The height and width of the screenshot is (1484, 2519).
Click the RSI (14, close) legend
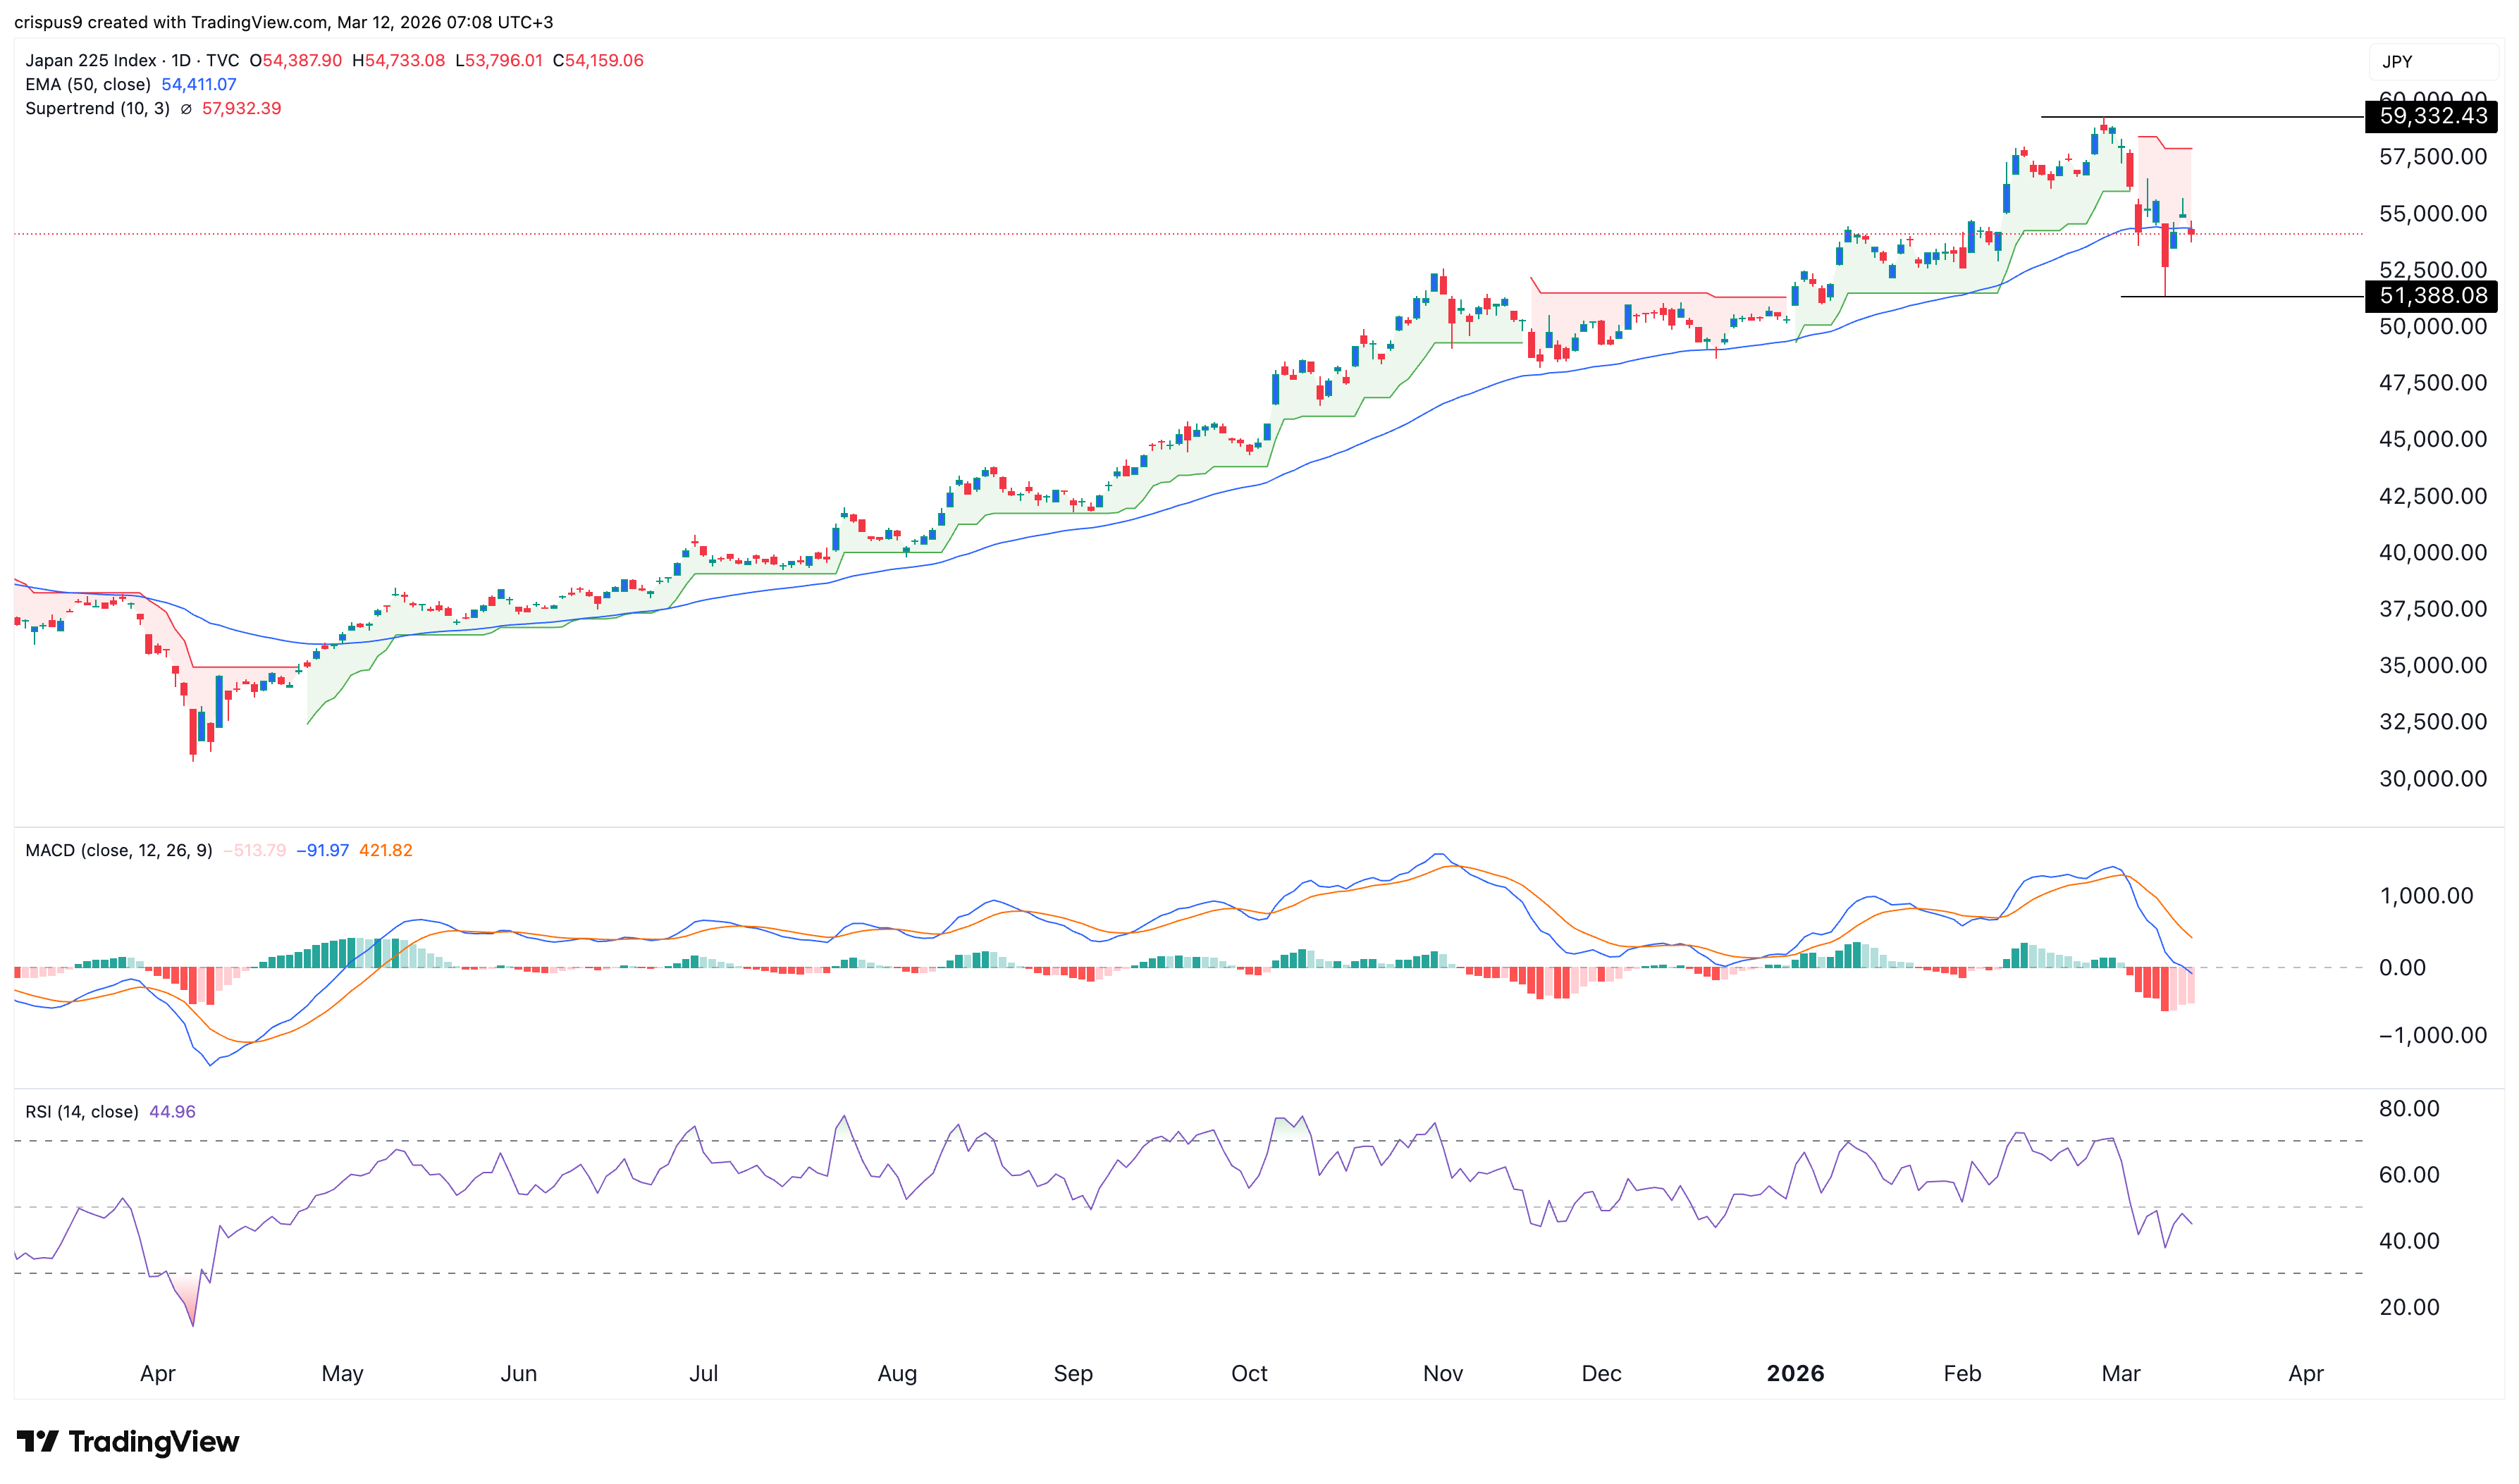[80, 1111]
